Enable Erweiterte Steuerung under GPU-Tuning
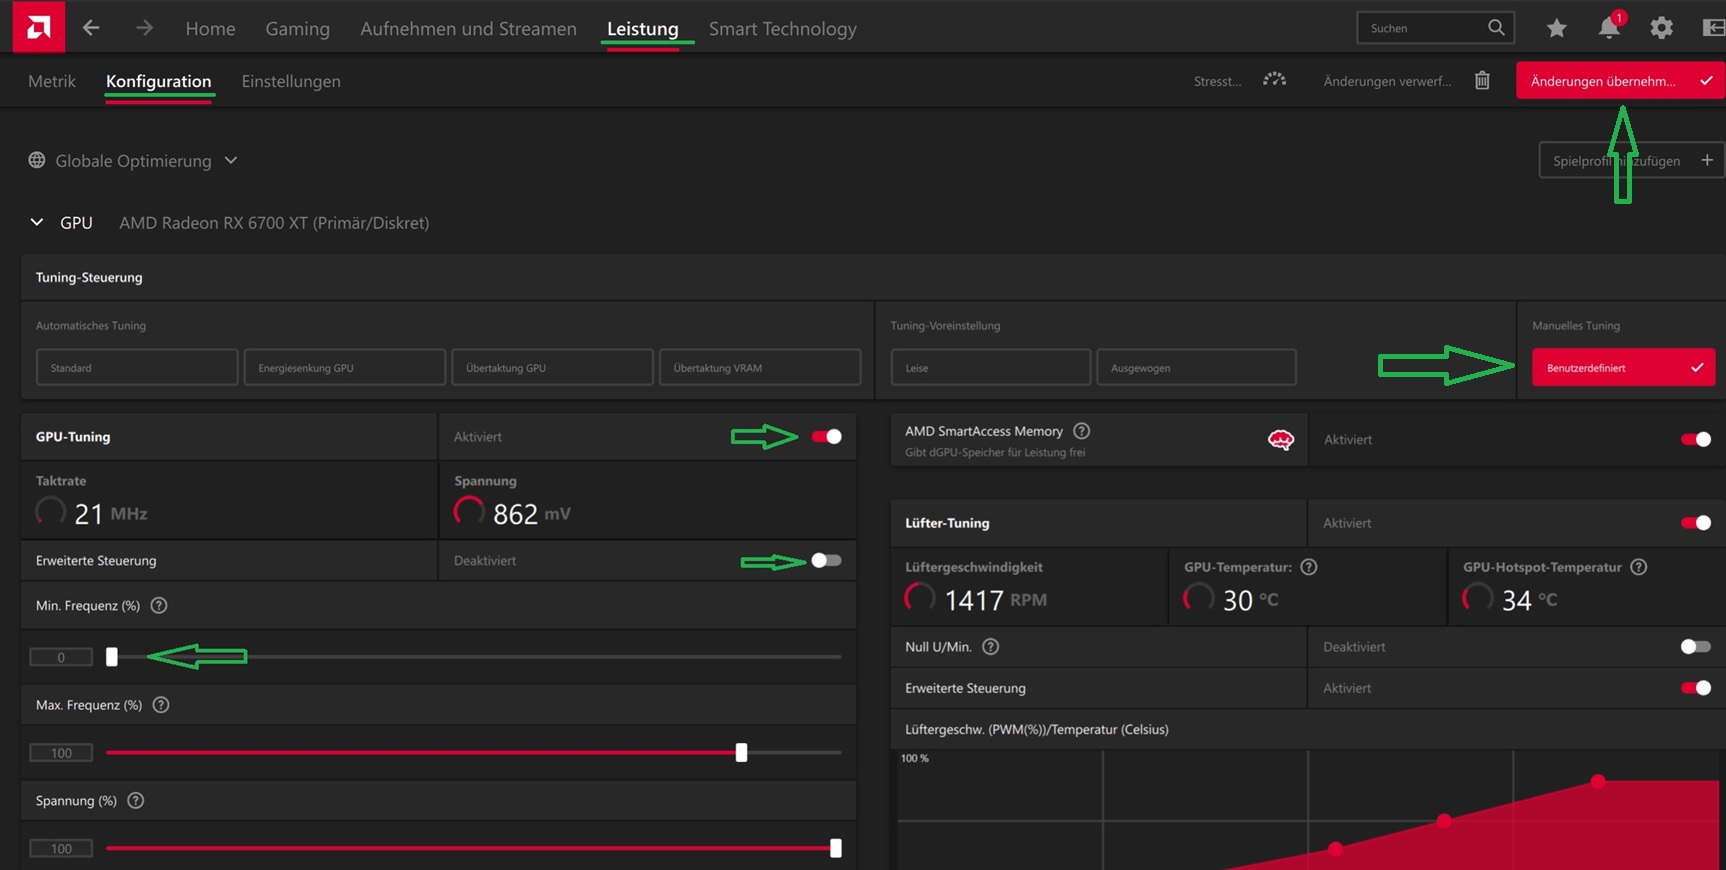Screen dimensions: 1726x870 pyautogui.click(x=826, y=560)
